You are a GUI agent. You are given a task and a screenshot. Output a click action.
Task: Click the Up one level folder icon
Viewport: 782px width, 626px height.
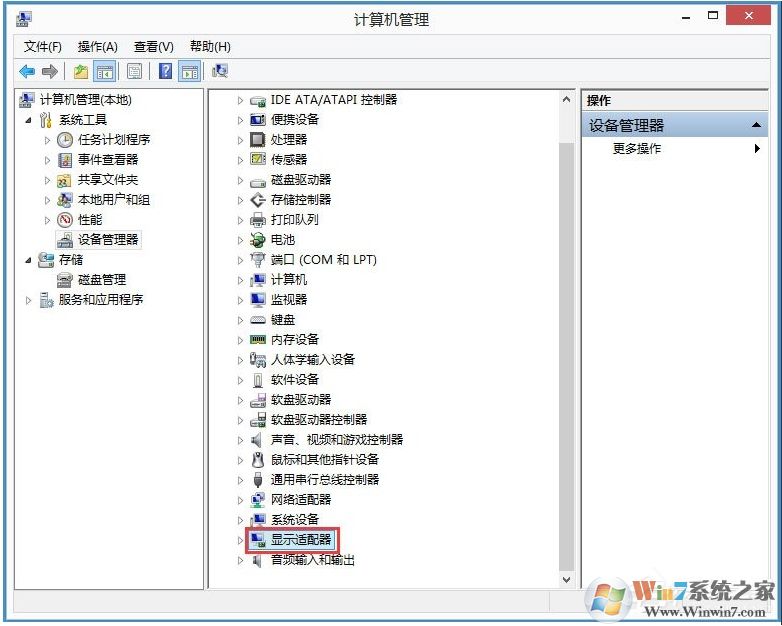pyautogui.click(x=81, y=72)
